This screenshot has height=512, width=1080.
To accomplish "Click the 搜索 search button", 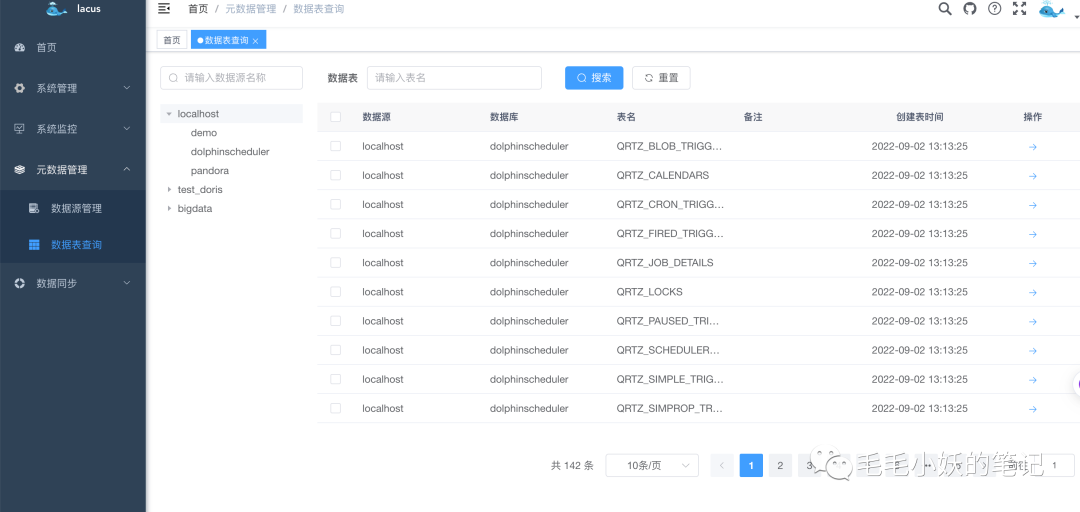I will pyautogui.click(x=594, y=78).
